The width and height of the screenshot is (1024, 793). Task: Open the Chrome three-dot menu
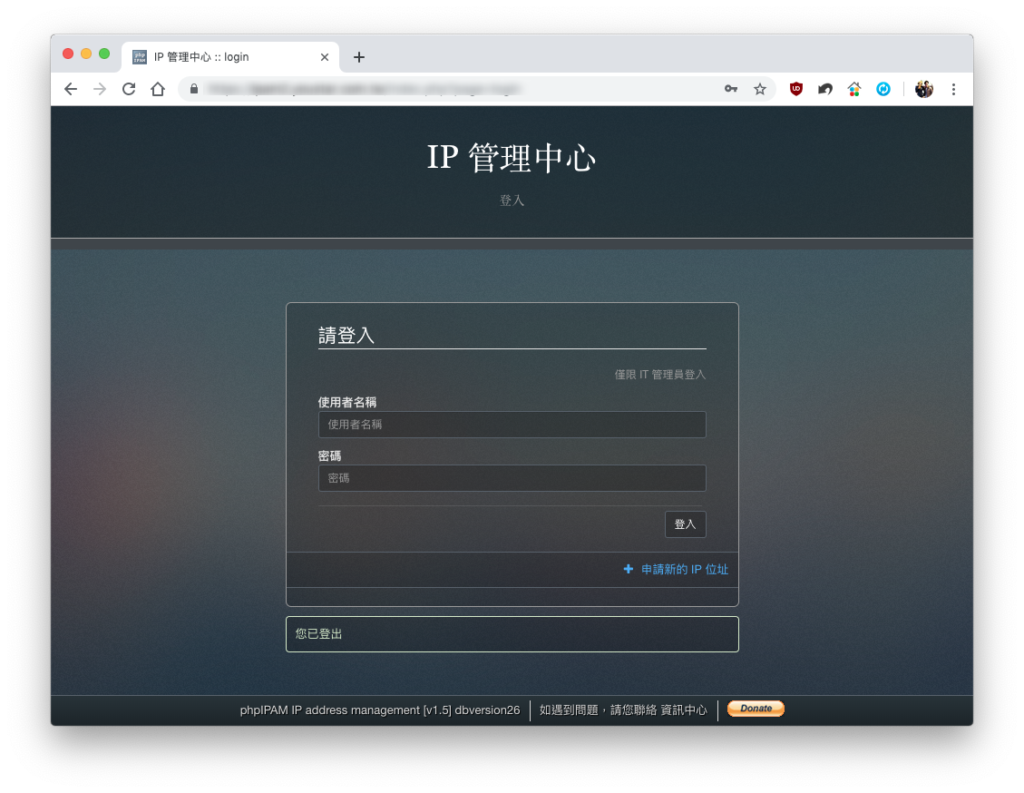tap(953, 89)
